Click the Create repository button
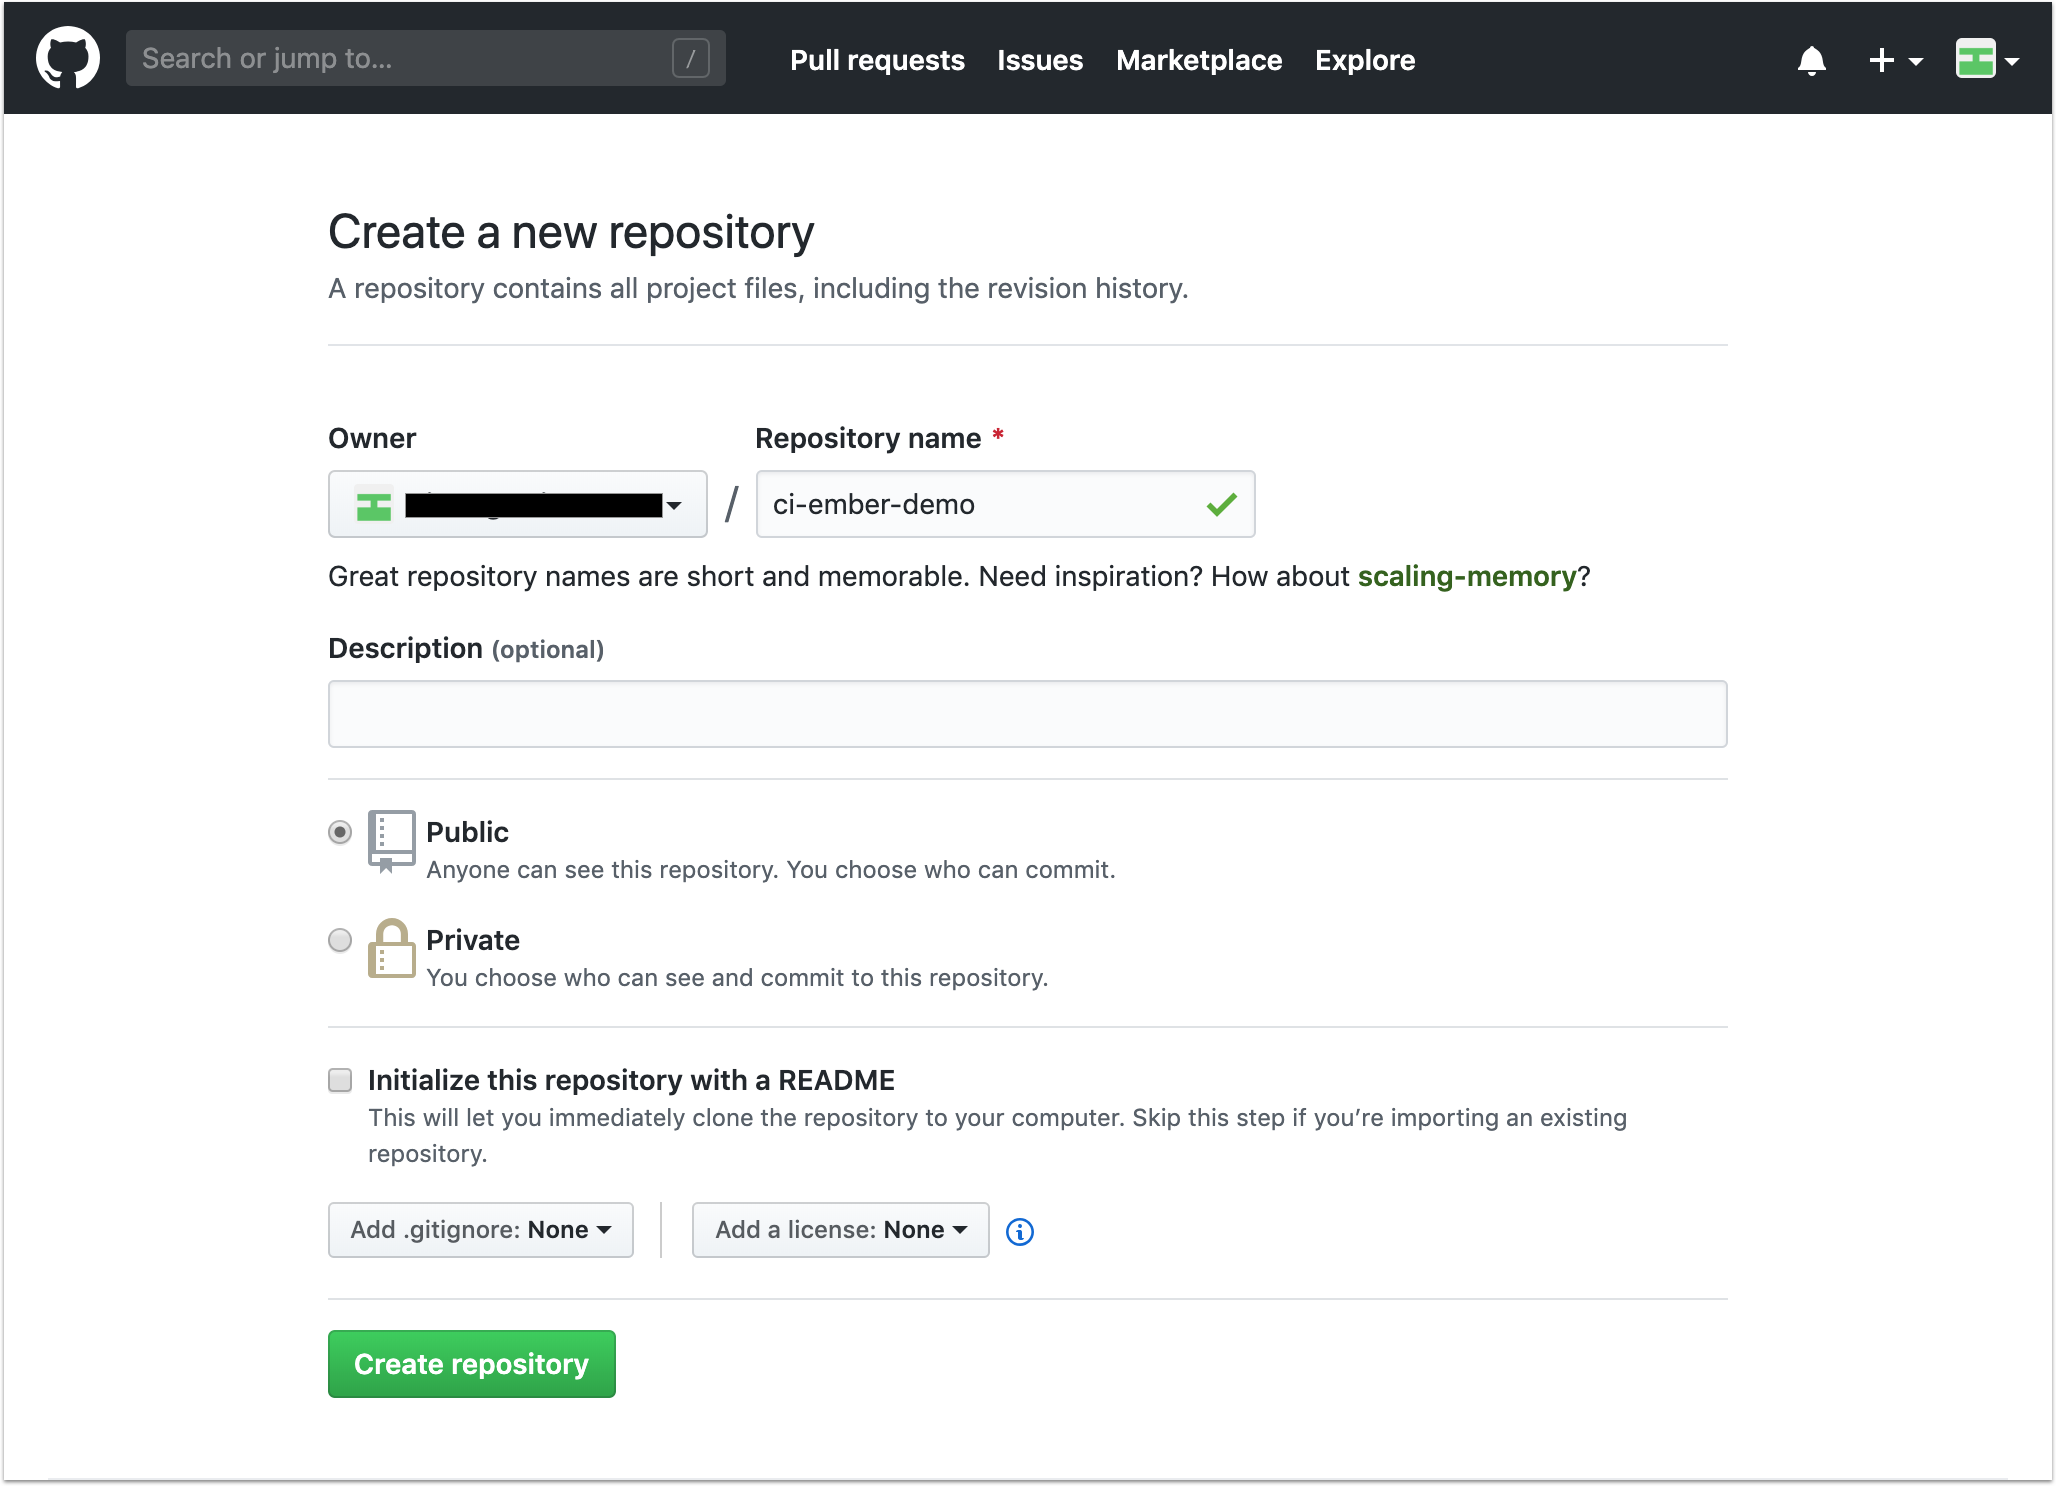Viewport: 2056px width, 1486px height. pyautogui.click(x=471, y=1364)
